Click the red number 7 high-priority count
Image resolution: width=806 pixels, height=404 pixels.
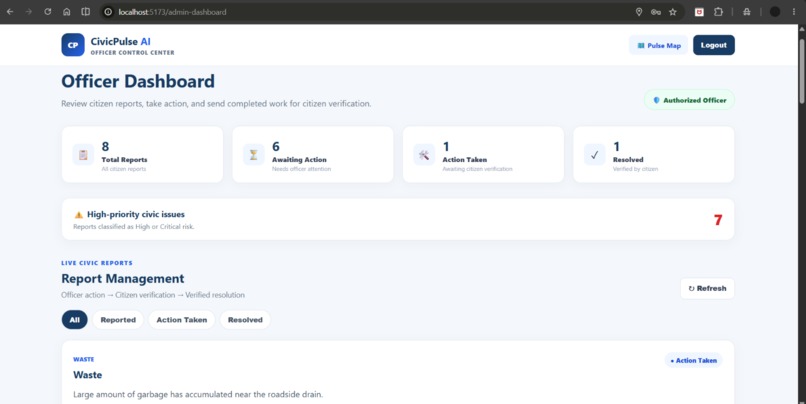click(x=718, y=220)
